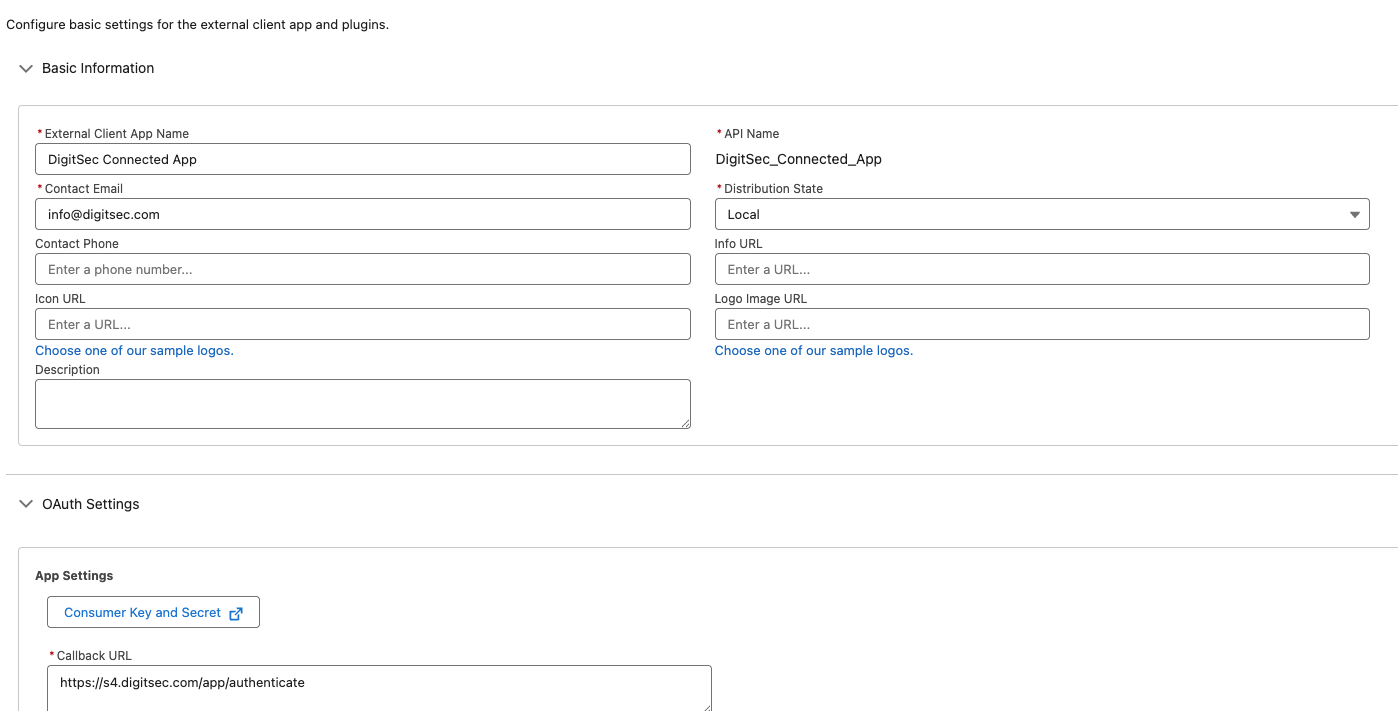The width and height of the screenshot is (1398, 711).
Task: Click the Description text area
Action: coord(363,404)
